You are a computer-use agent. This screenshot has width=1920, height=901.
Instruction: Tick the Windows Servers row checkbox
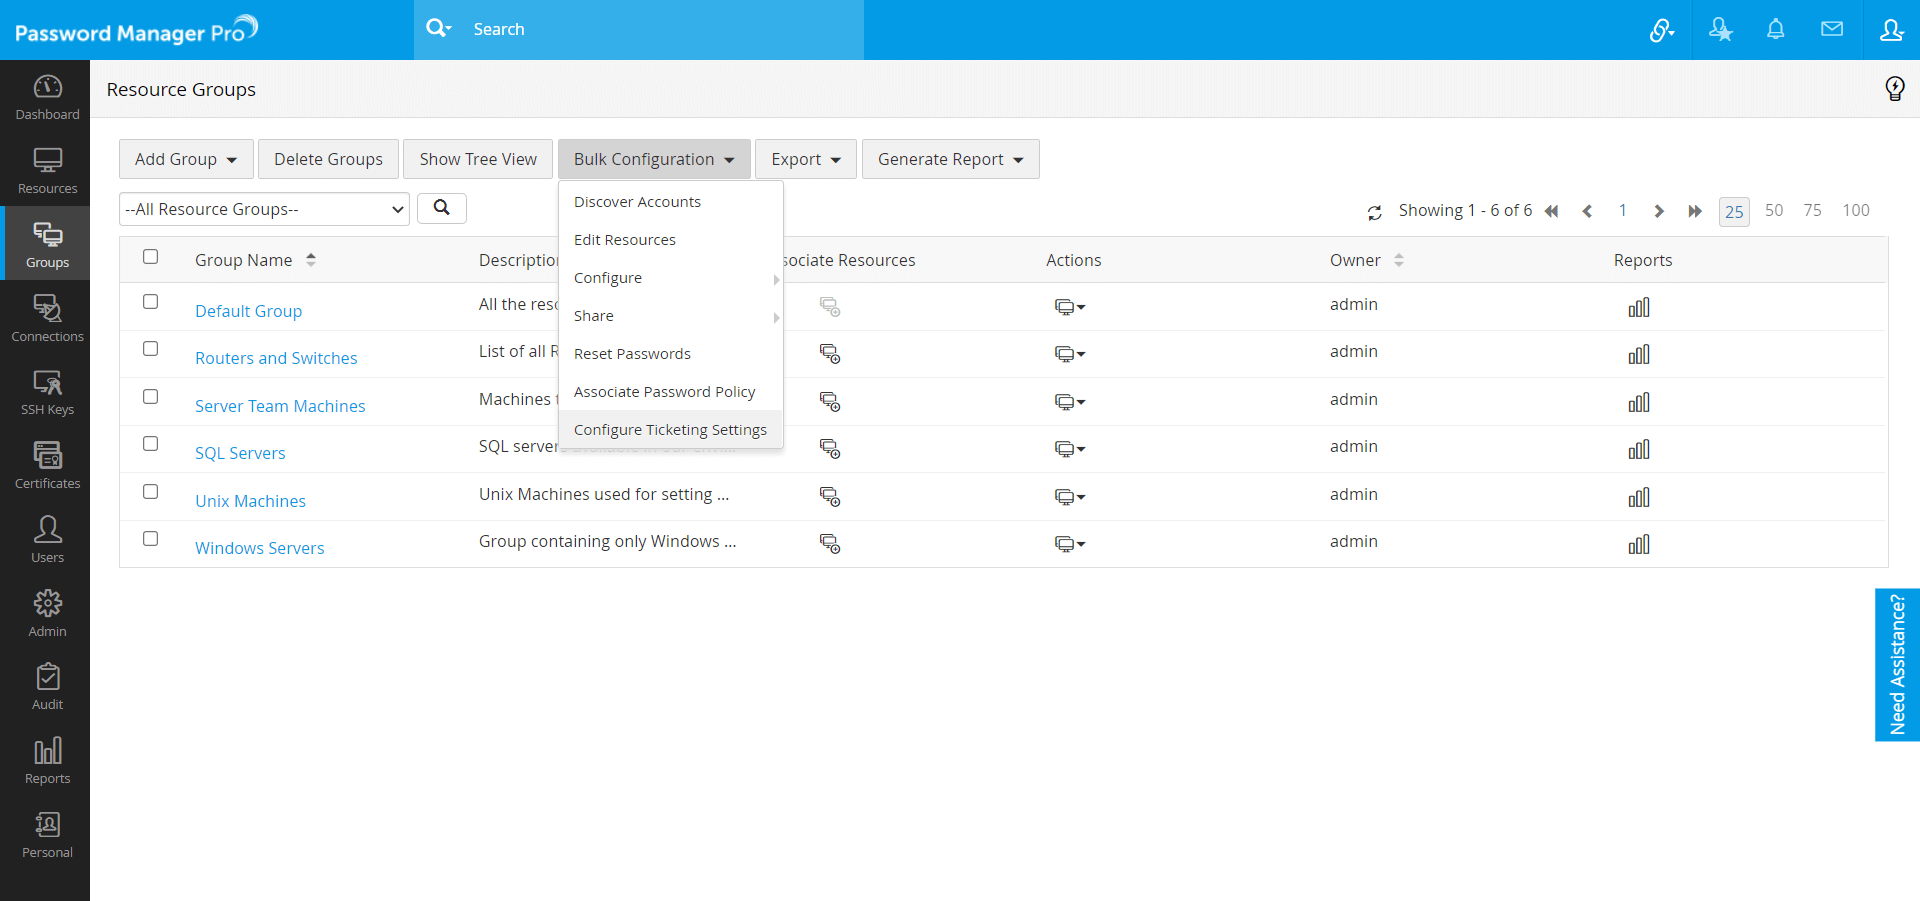coord(151,539)
